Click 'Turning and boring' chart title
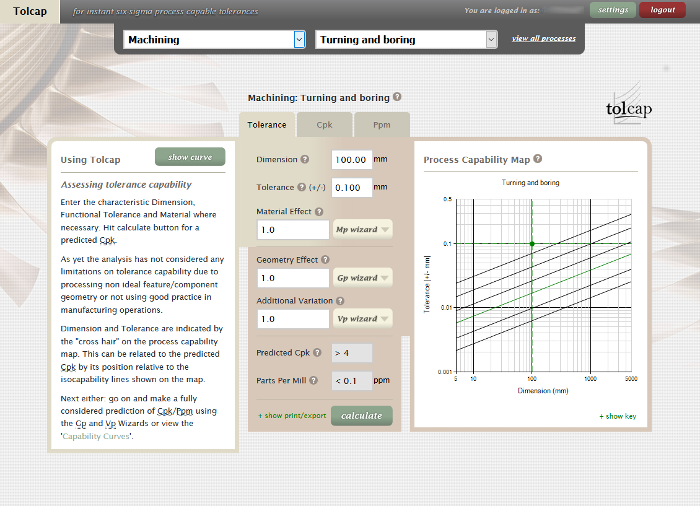The image size is (700, 506). click(530, 182)
